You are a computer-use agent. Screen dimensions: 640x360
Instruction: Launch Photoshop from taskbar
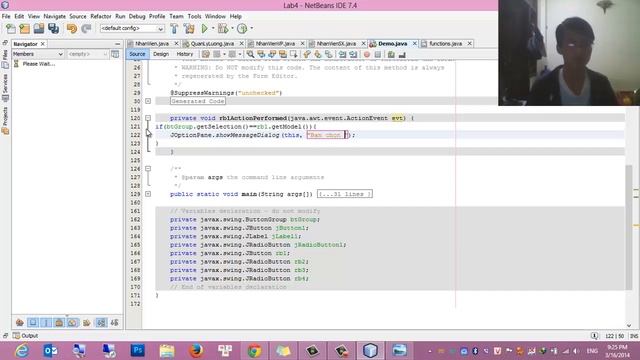[138, 351]
